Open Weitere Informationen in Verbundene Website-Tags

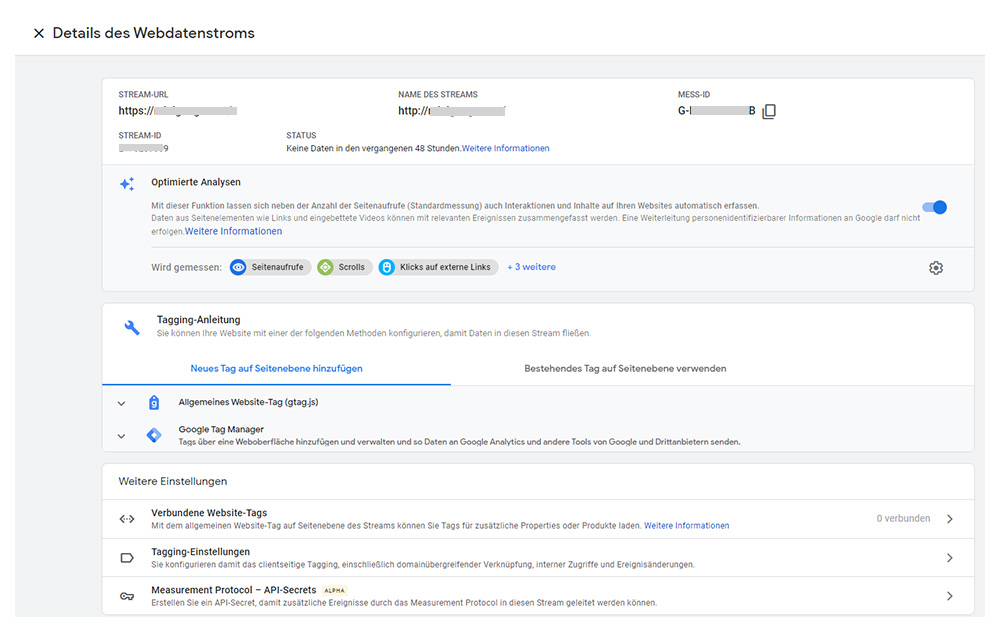(686, 526)
